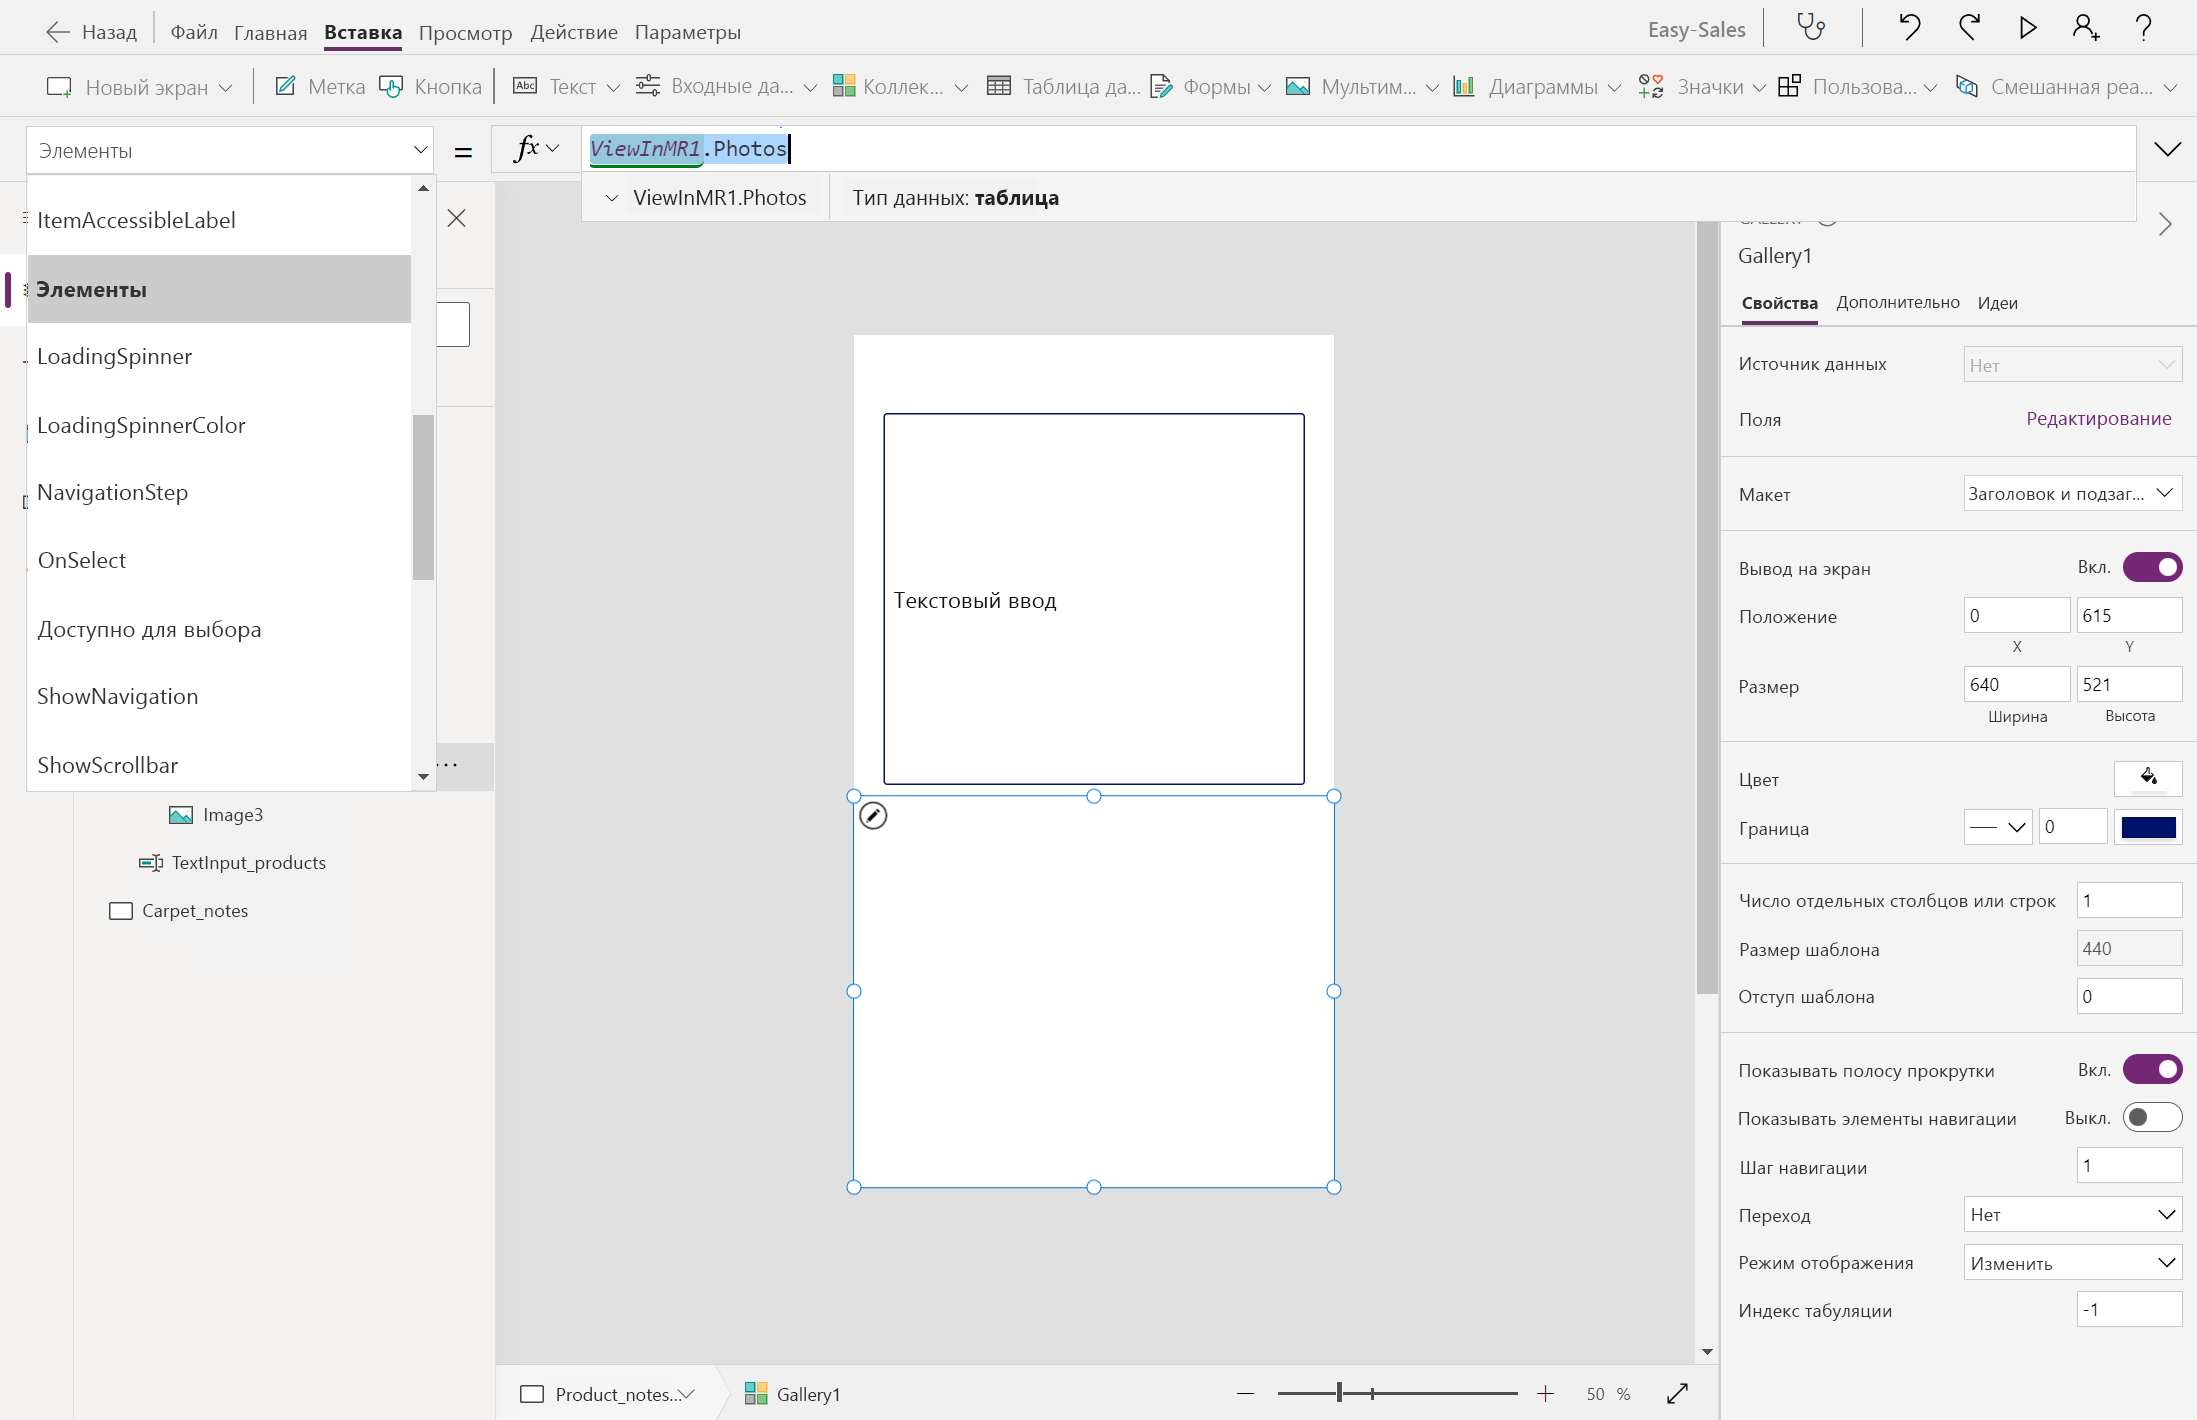The width and height of the screenshot is (2197, 1420).
Task: Expand the formula bar chevron
Action: tap(2167, 149)
